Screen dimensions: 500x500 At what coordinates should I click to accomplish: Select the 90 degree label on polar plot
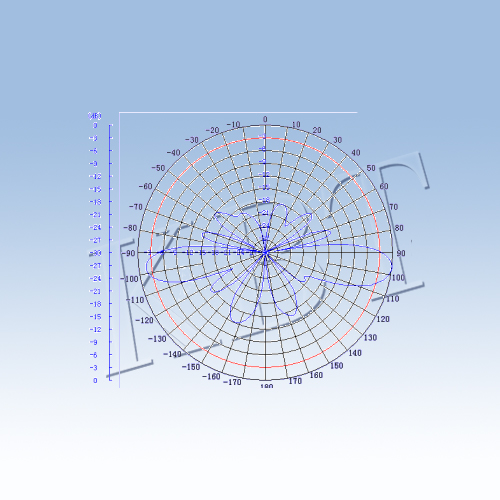(x=401, y=253)
